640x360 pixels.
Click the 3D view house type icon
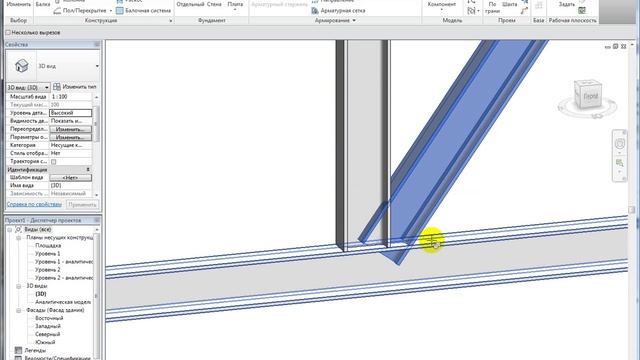coord(21,66)
